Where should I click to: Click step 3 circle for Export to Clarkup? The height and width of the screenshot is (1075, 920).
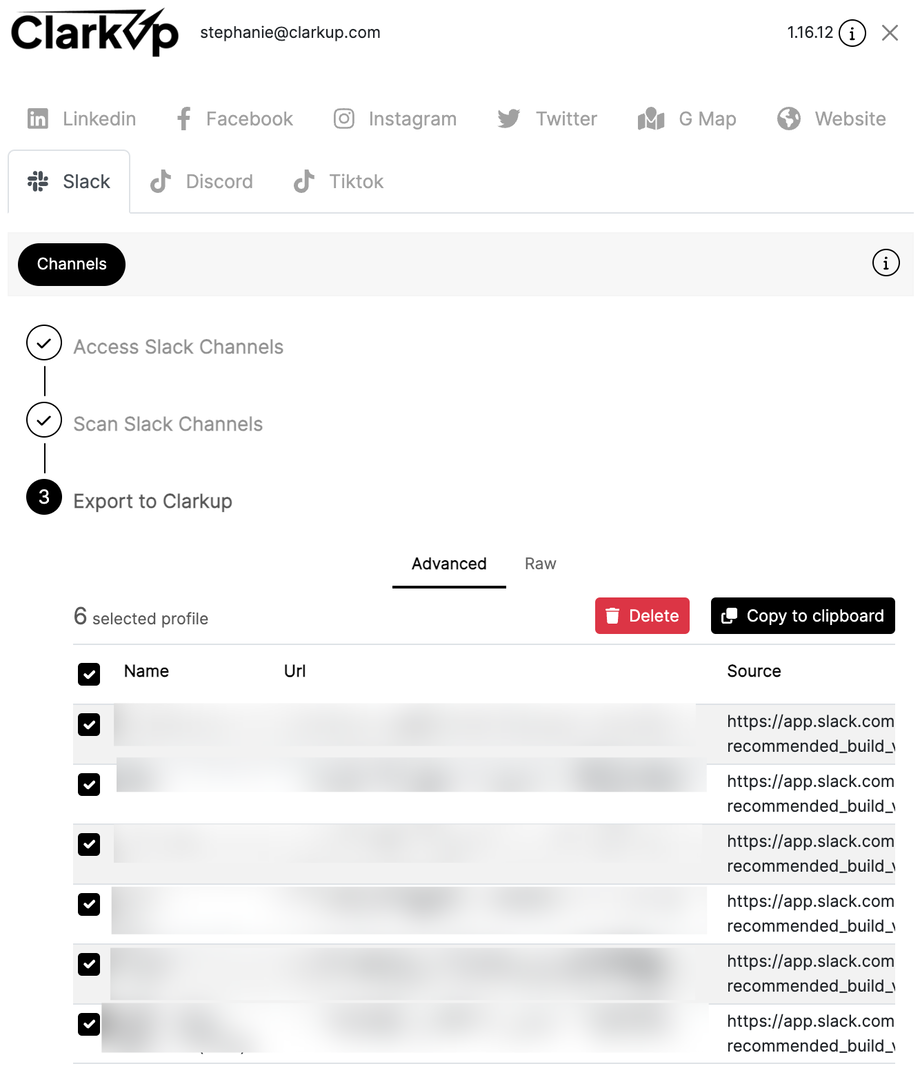pos(44,497)
